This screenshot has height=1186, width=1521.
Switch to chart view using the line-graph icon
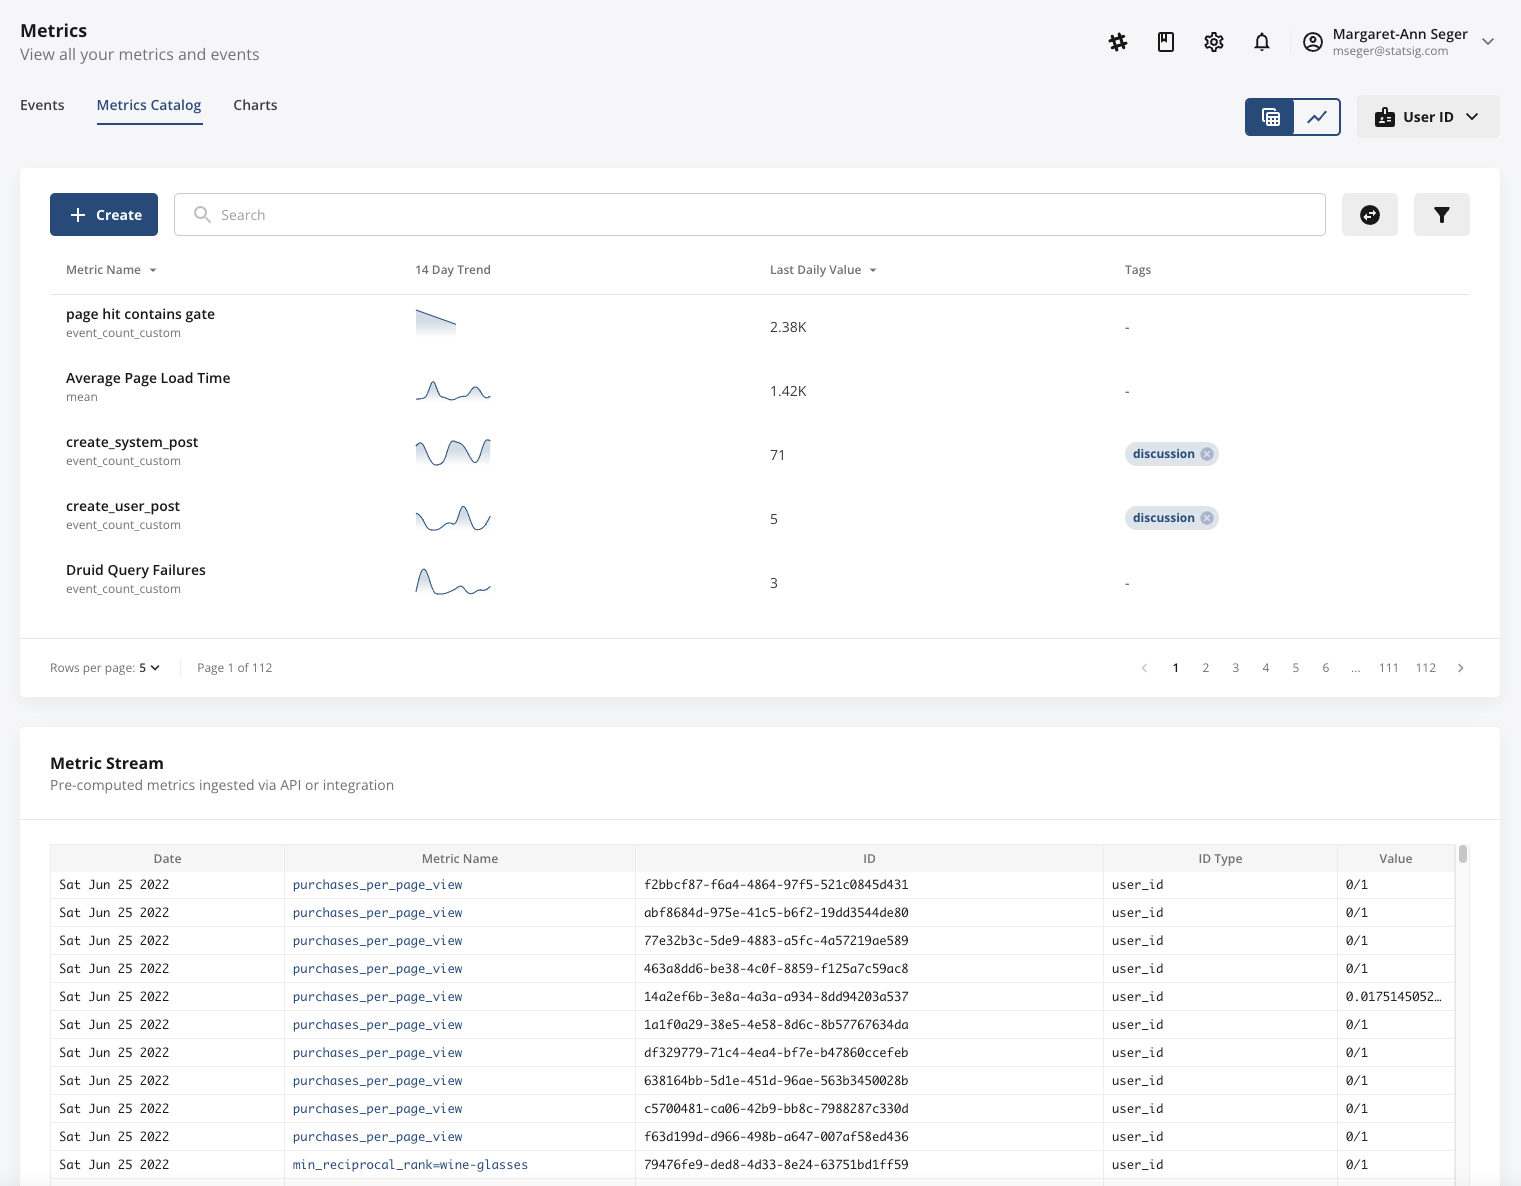tap(1316, 117)
